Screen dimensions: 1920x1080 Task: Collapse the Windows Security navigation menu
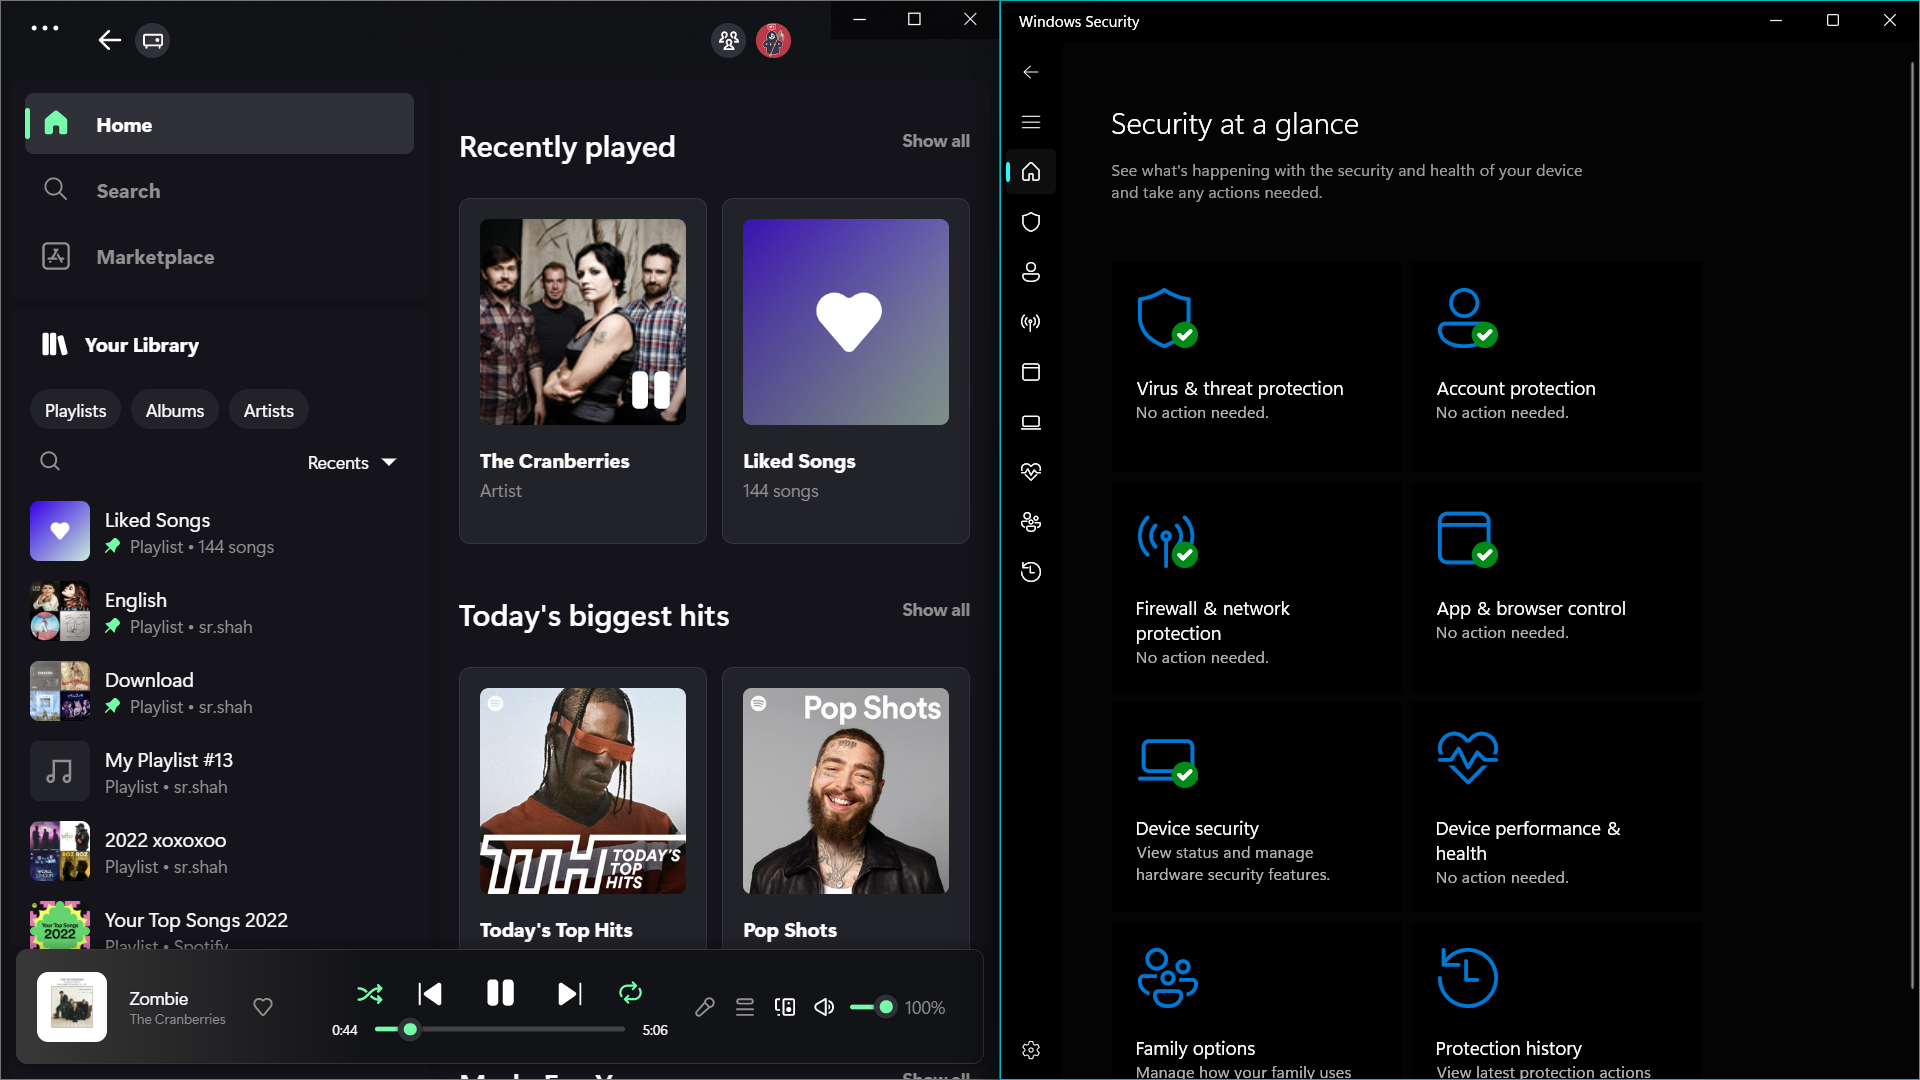click(x=1030, y=122)
